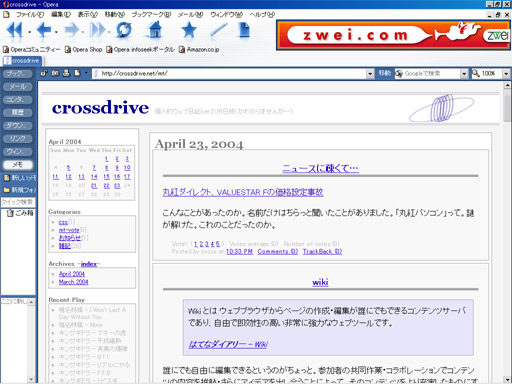Image resolution: width=512 pixels, height=384 pixels.
Task: Select the crossdrive page tab
Action: [22, 61]
